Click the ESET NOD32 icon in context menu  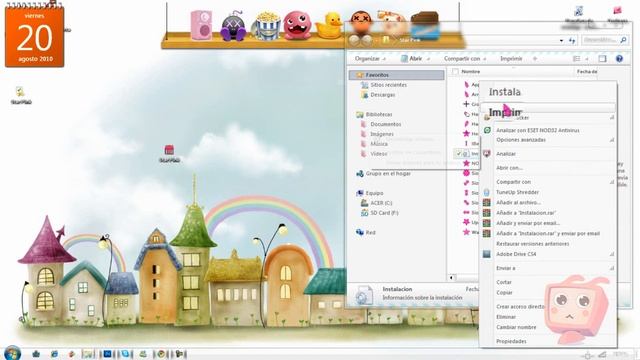[x=487, y=130]
